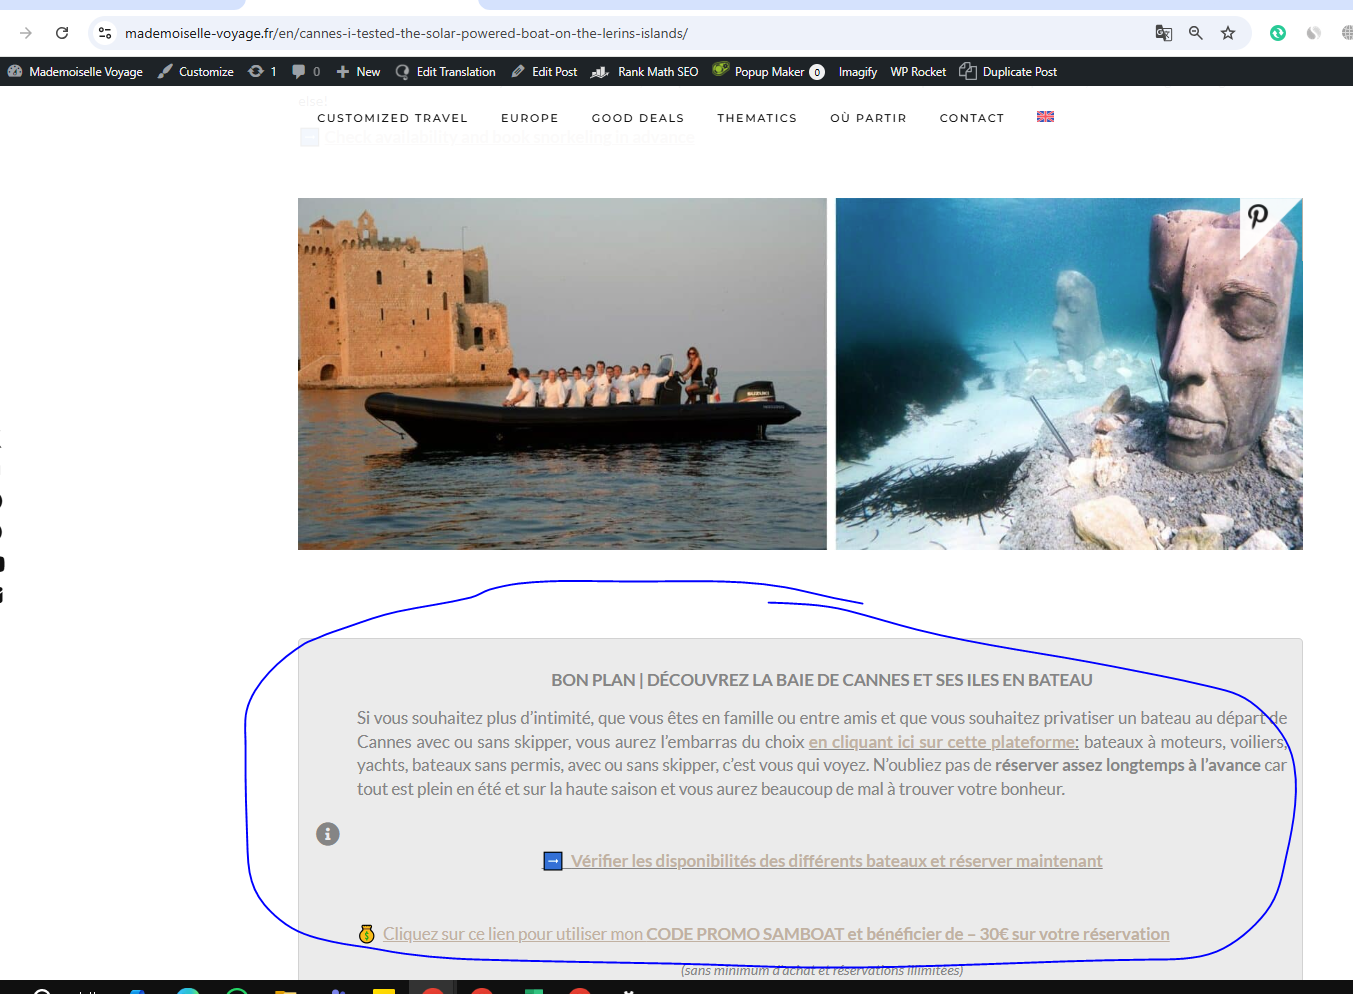Click Duplicate Post in admin bar
Image resolution: width=1353 pixels, height=994 pixels.
[x=1009, y=72]
